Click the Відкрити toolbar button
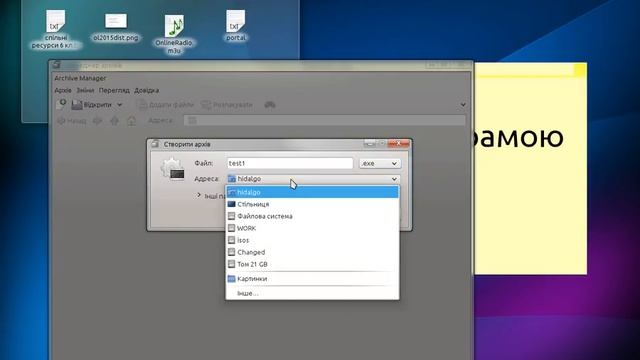 [x=91, y=105]
